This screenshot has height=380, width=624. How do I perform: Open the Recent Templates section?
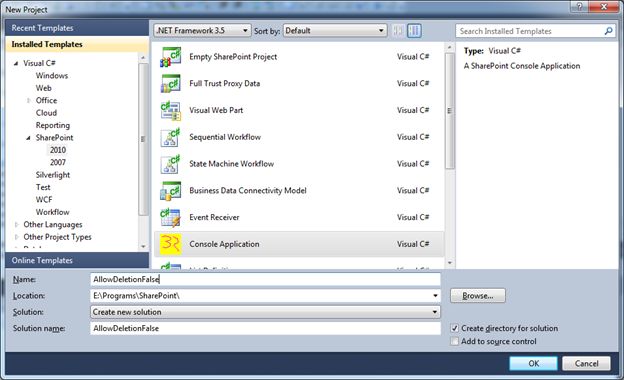click(x=77, y=28)
